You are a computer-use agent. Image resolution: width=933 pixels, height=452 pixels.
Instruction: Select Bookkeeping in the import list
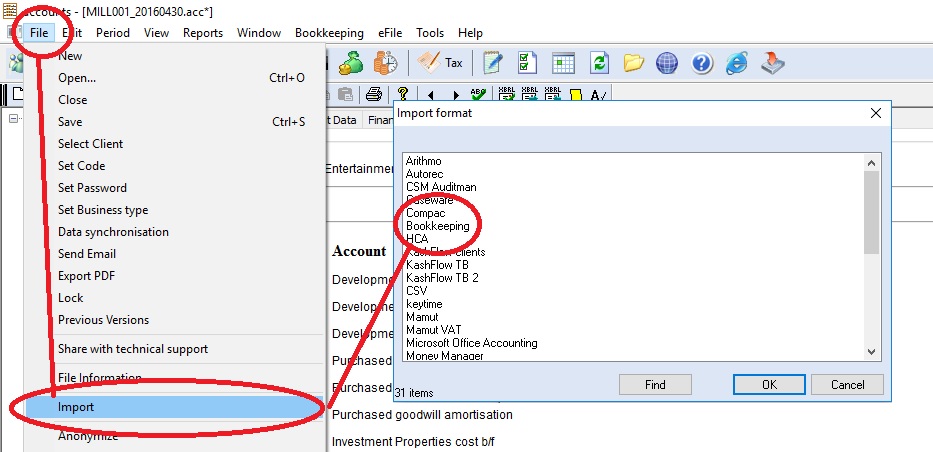(x=437, y=226)
